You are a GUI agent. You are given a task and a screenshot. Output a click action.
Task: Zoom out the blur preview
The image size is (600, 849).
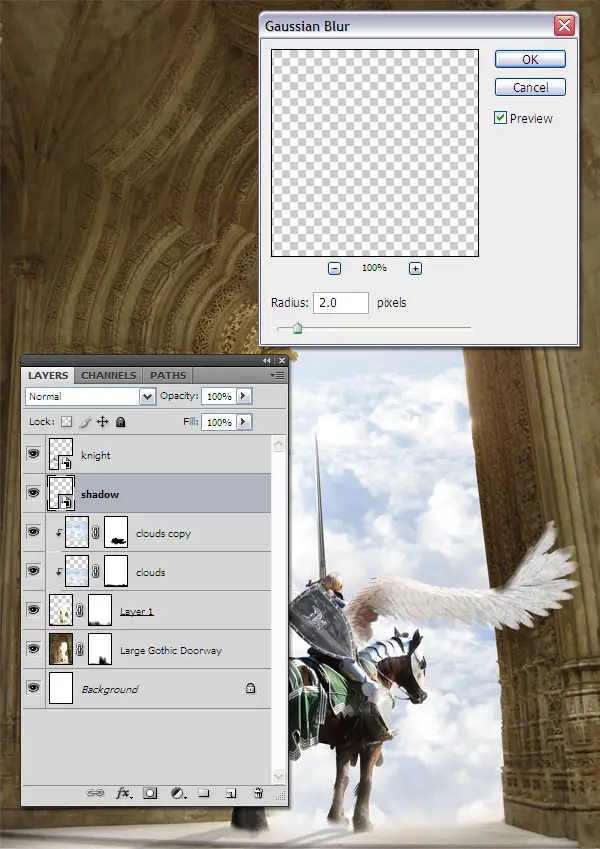pos(334,268)
